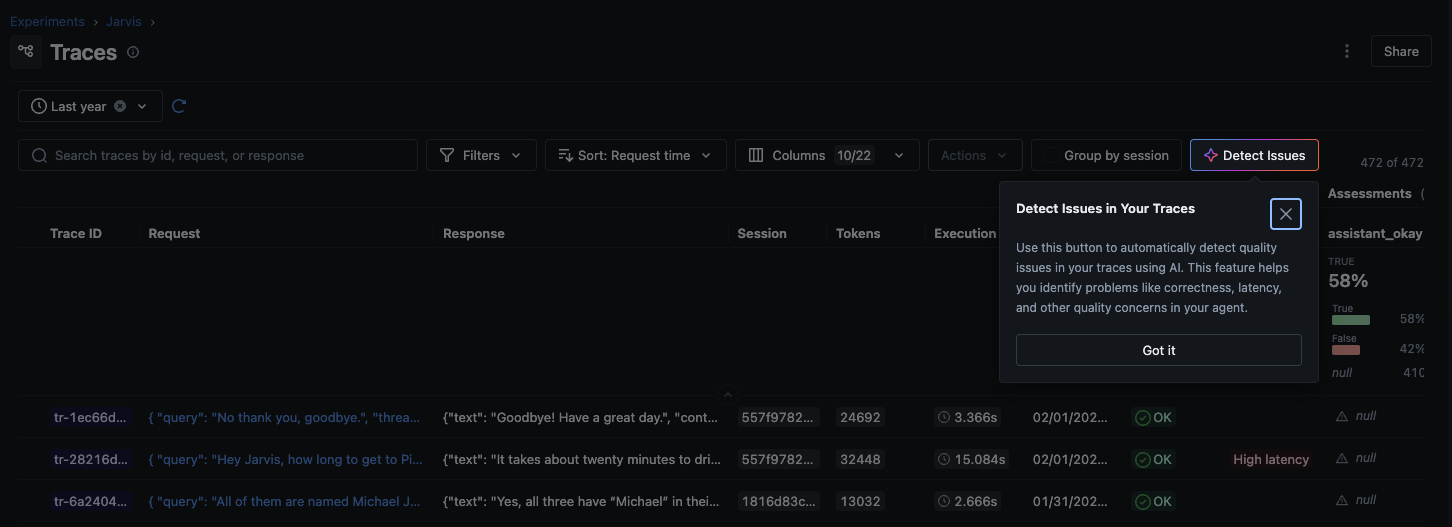Viewport: 1452px width, 527px height.
Task: Close the Detect Issues popover with X
Action: tap(1285, 214)
